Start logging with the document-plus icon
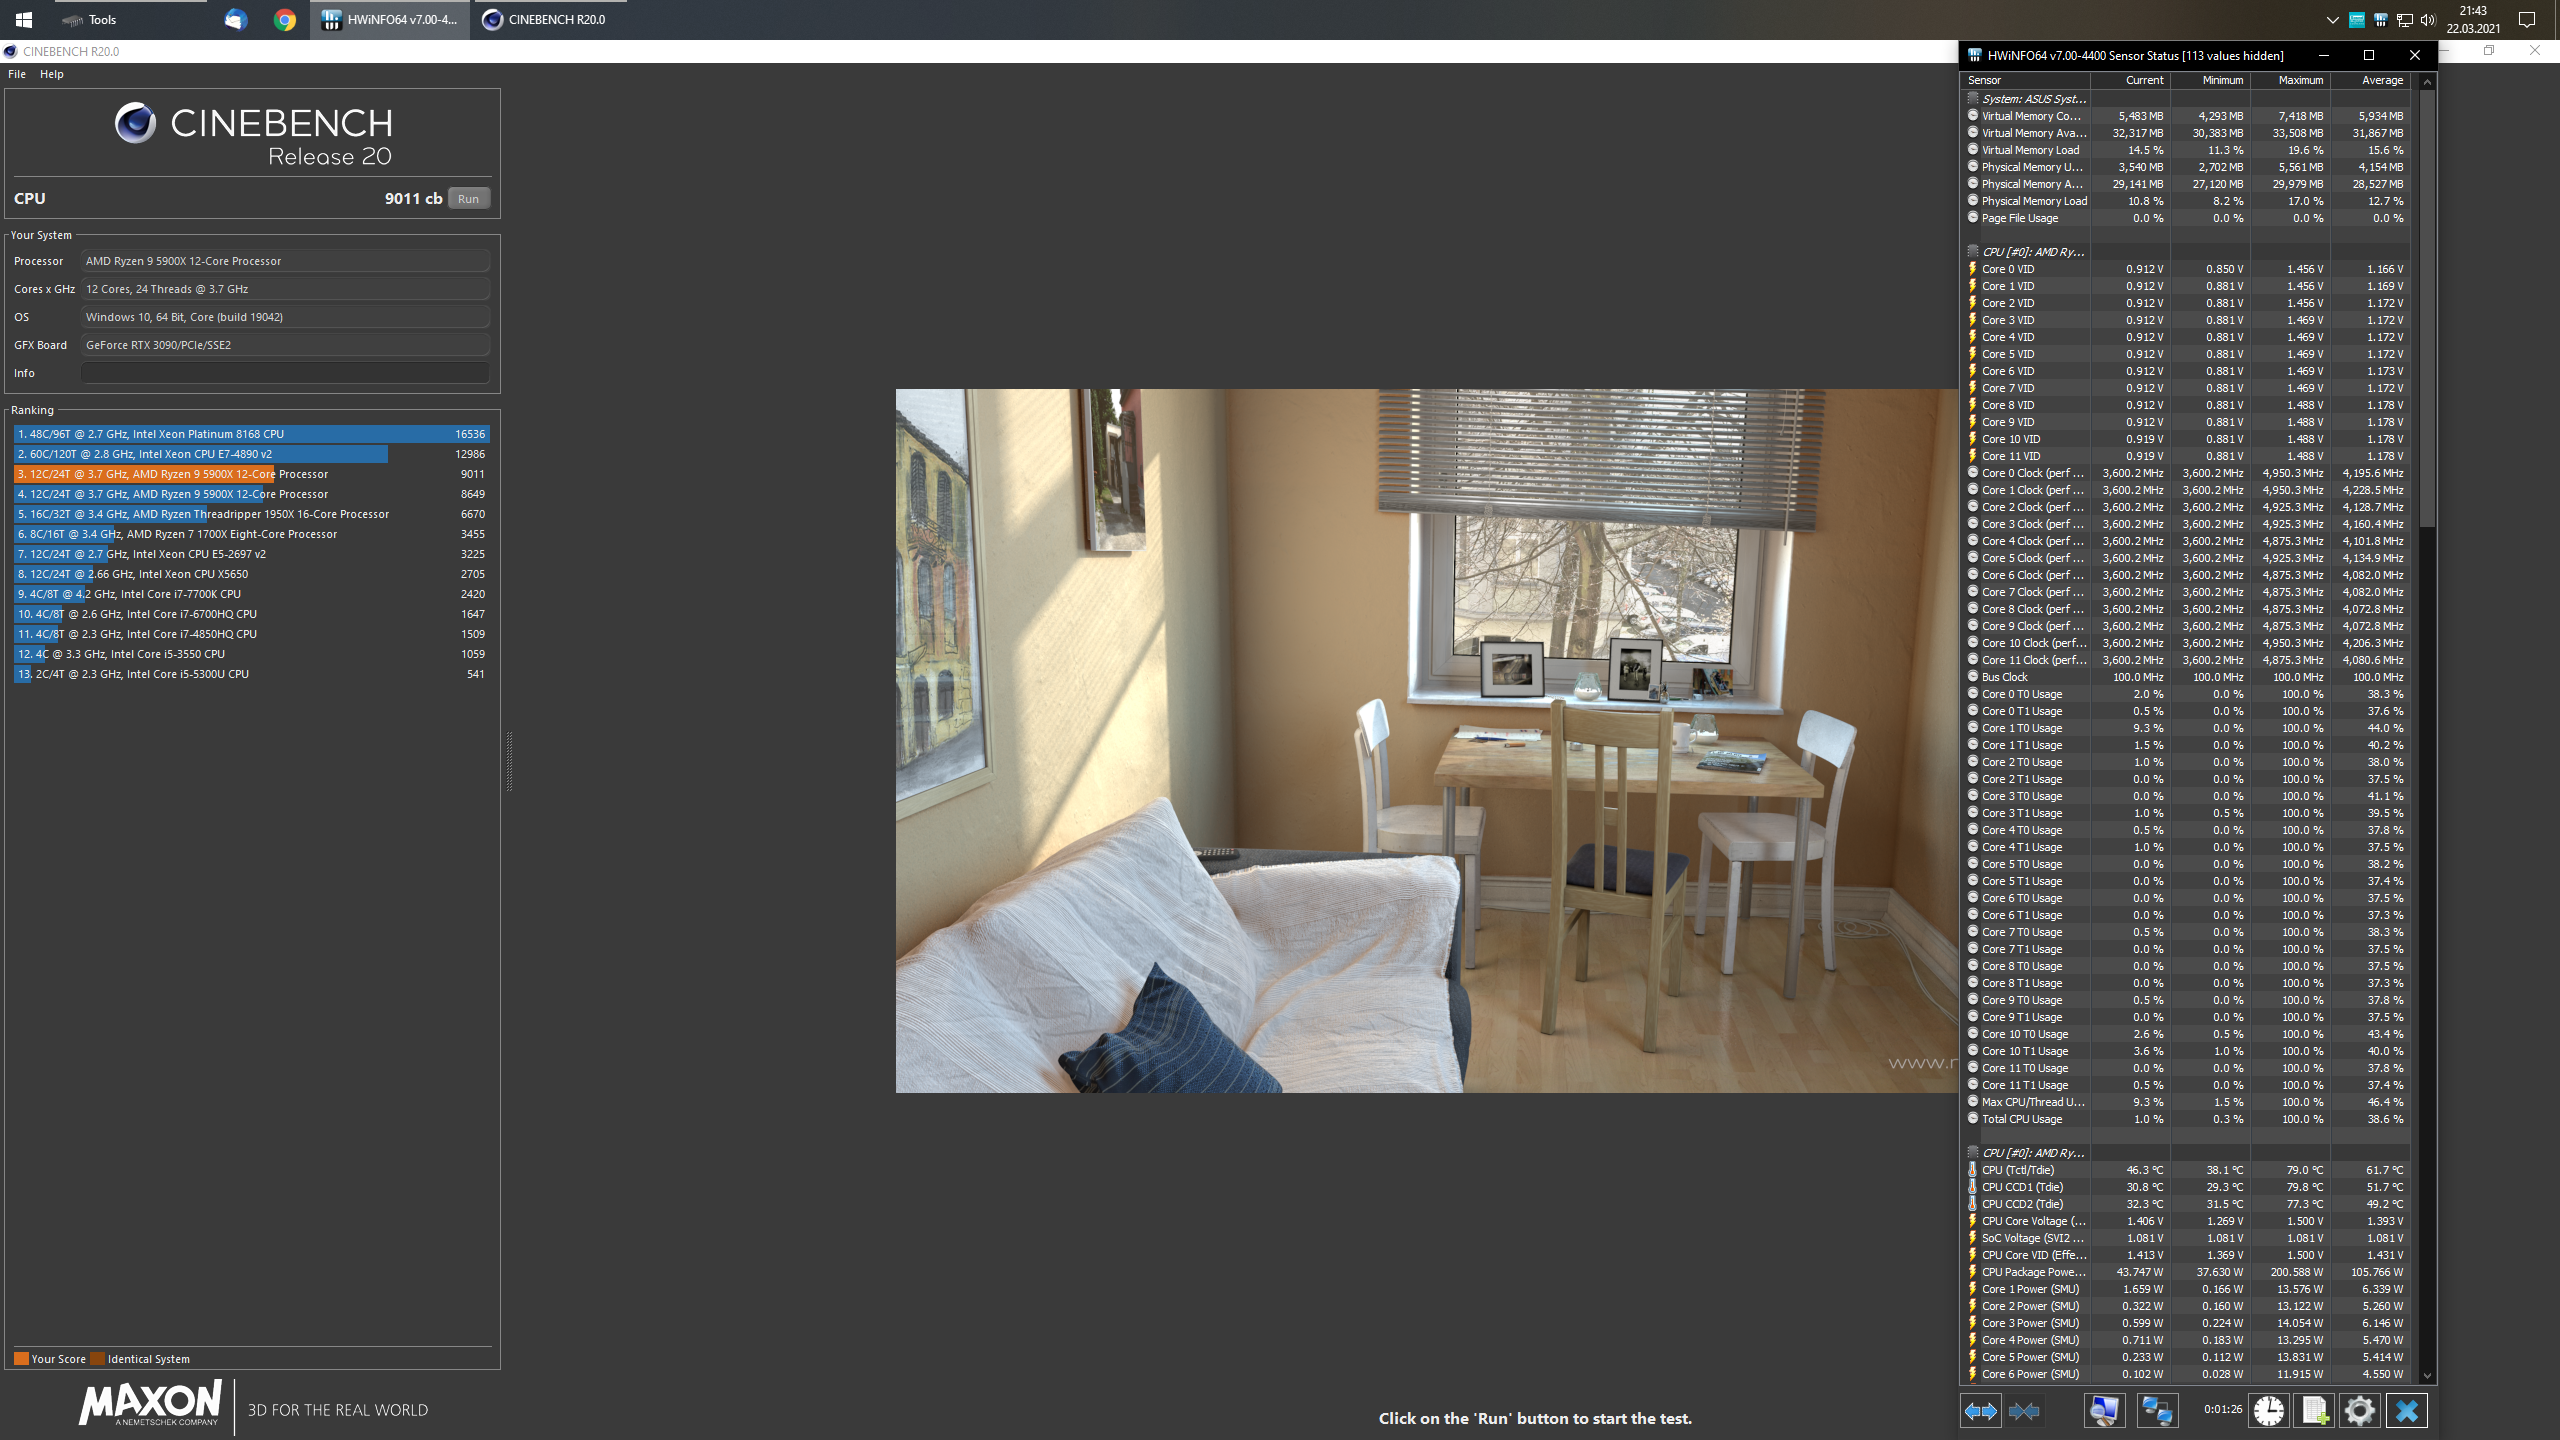Viewport: 2560px width, 1440px height. click(x=2314, y=1411)
